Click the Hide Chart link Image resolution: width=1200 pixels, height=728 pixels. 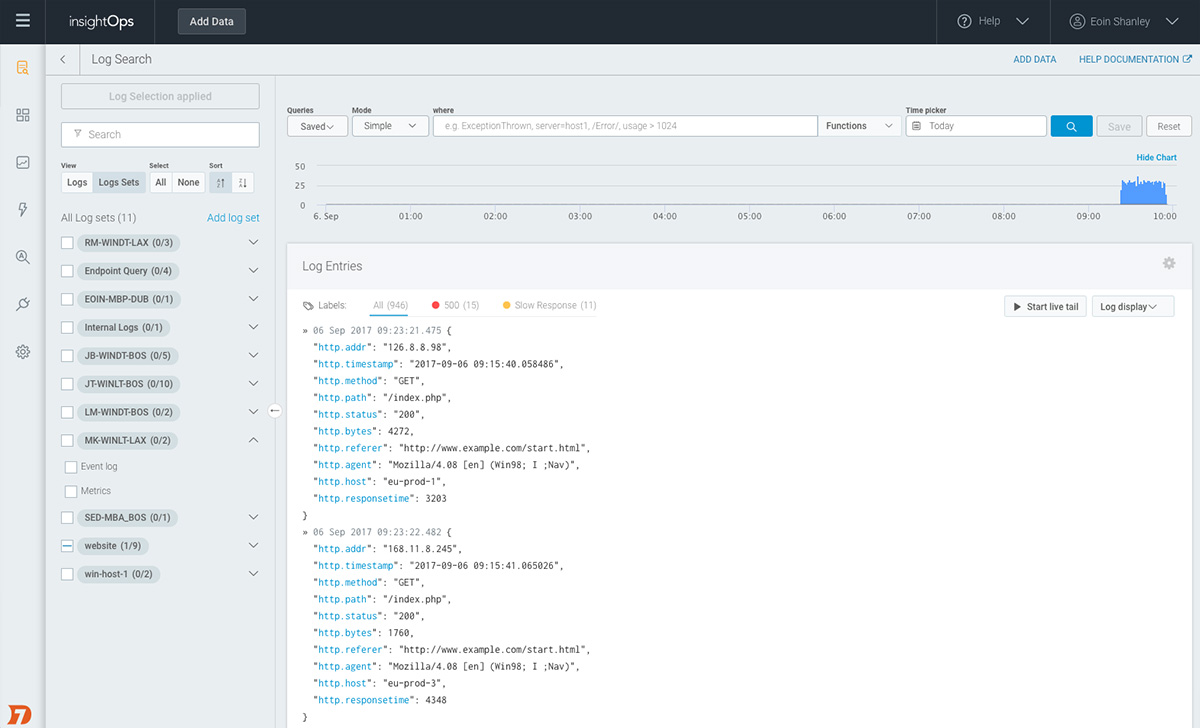1156,158
